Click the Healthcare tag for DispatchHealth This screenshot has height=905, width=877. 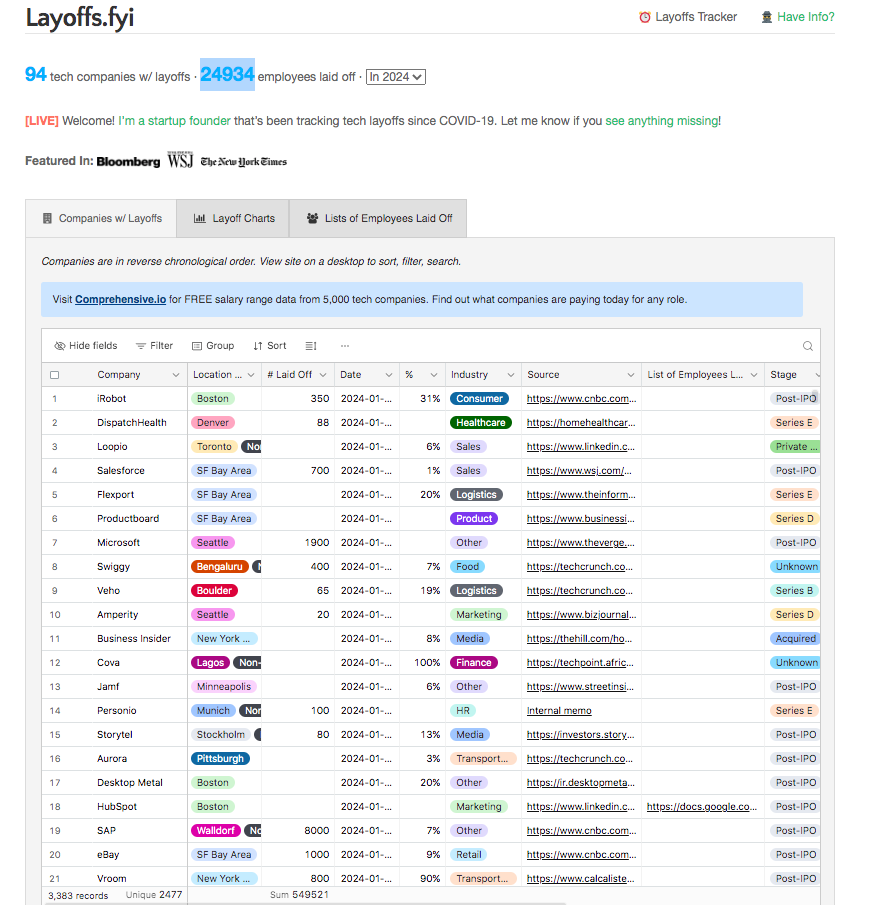coord(480,423)
